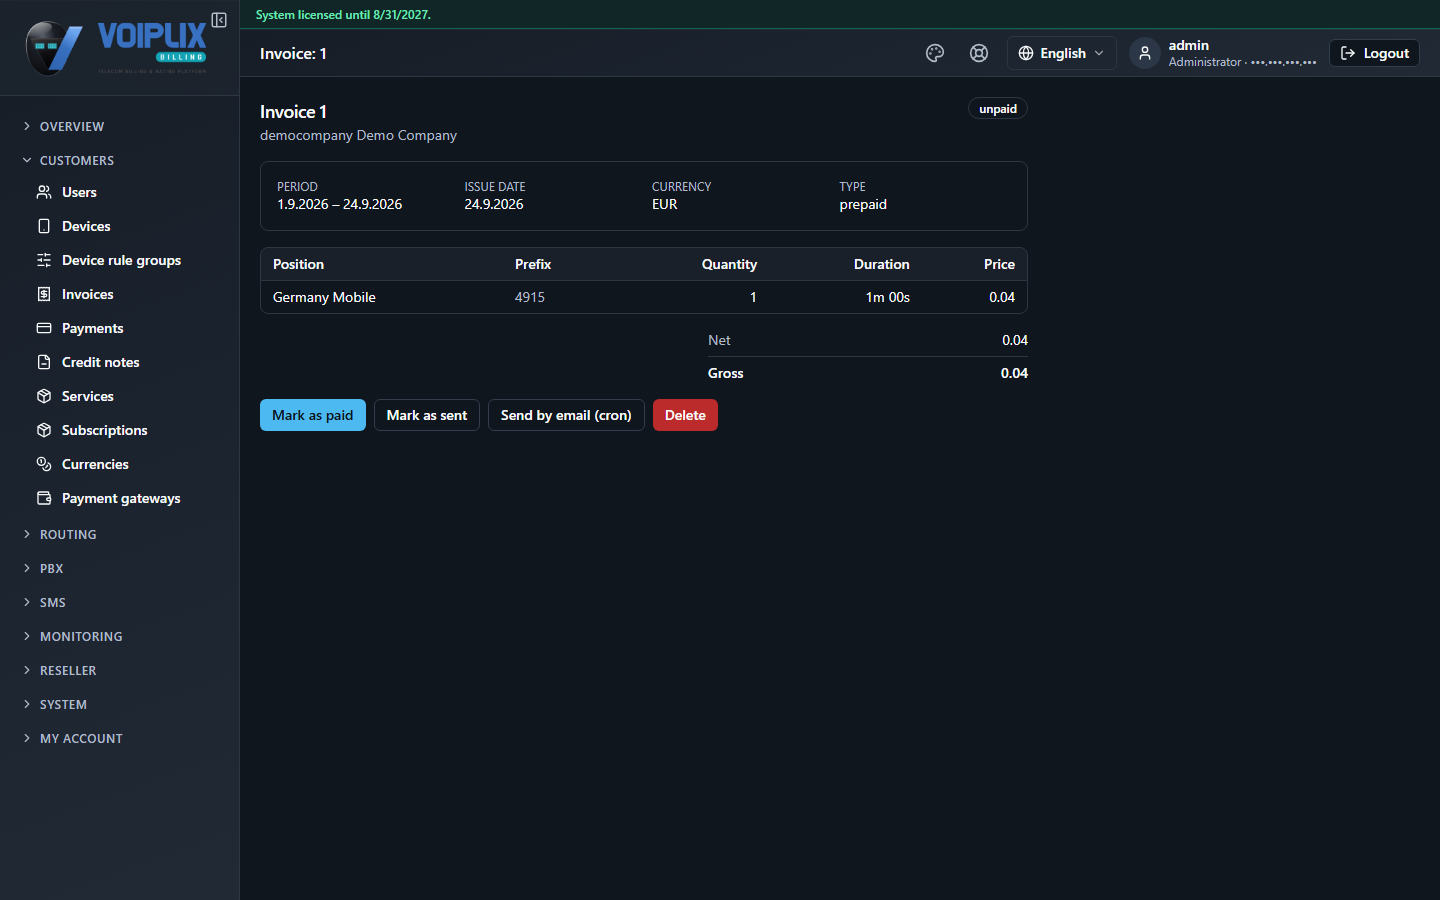Log out with the Logout button
This screenshot has width=1440, height=900.
[1374, 53]
